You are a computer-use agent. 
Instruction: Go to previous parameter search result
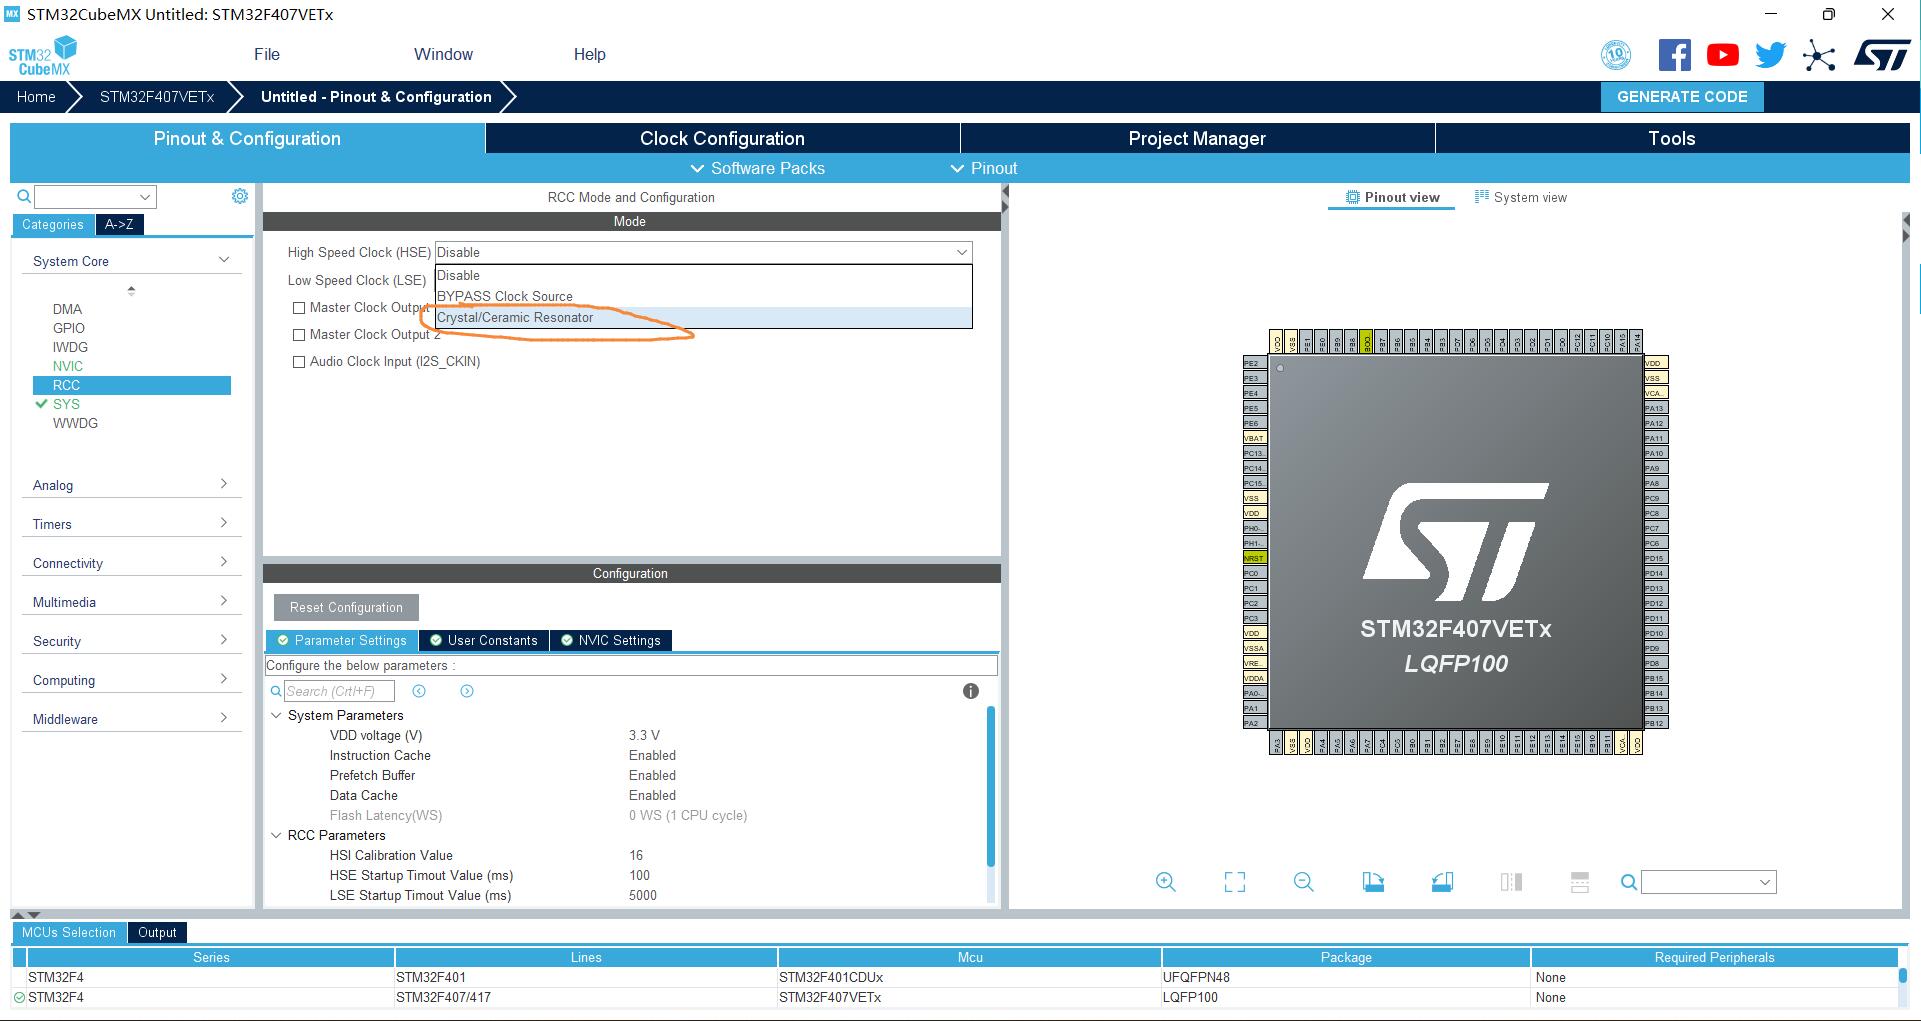coord(419,691)
